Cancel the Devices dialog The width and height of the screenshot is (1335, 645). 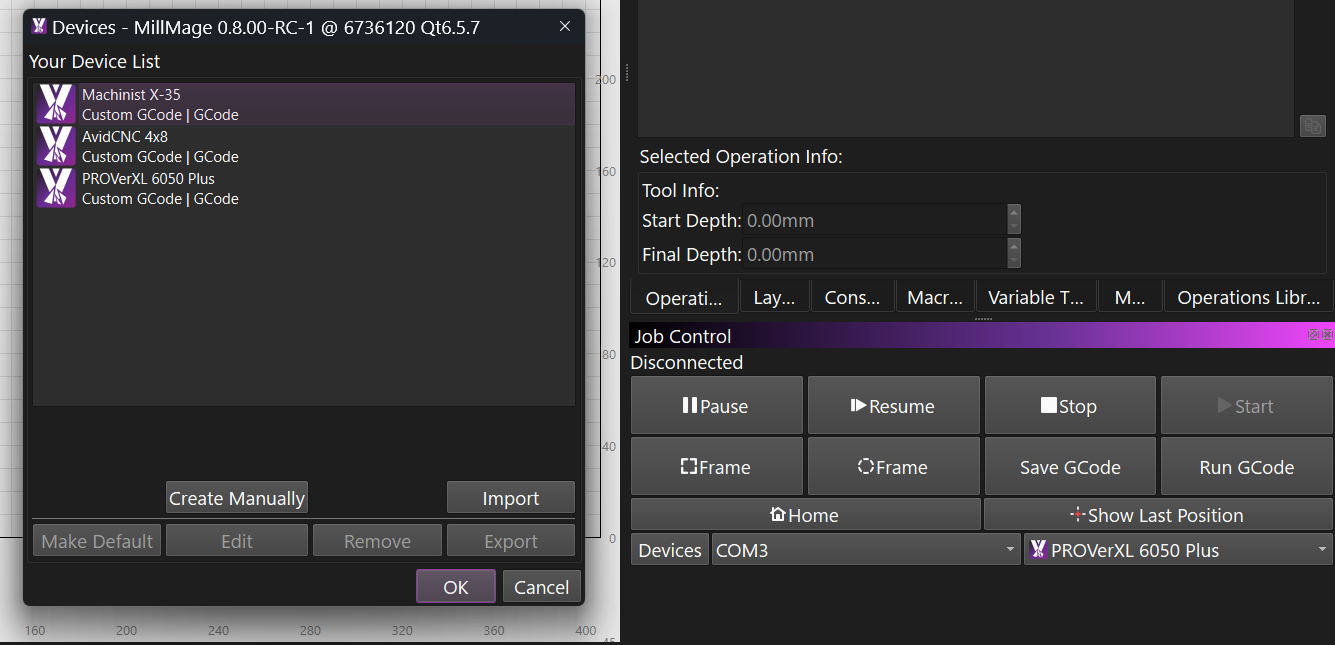pyautogui.click(x=541, y=587)
